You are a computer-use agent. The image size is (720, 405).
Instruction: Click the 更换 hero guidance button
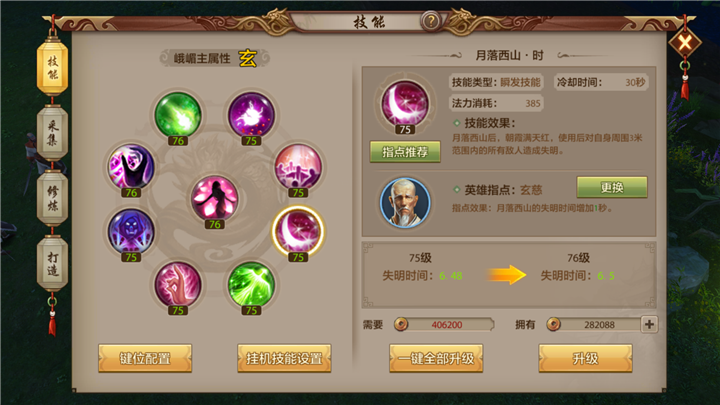(612, 187)
